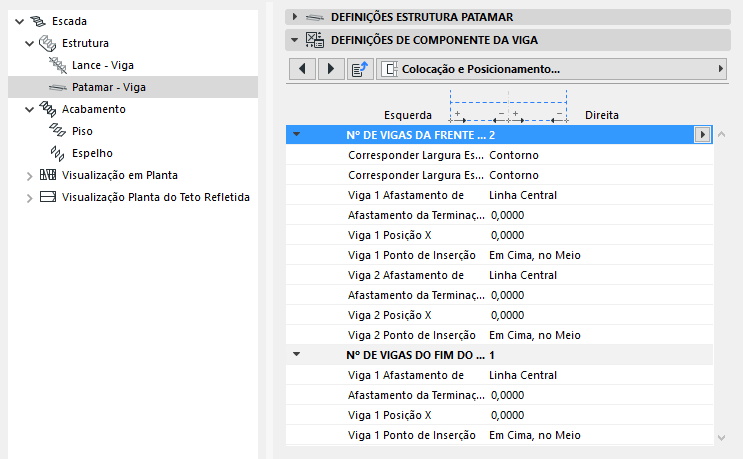Click front Viga 1 Ponto de Inserção value
This screenshot has width=743, height=459.
pos(535,255)
